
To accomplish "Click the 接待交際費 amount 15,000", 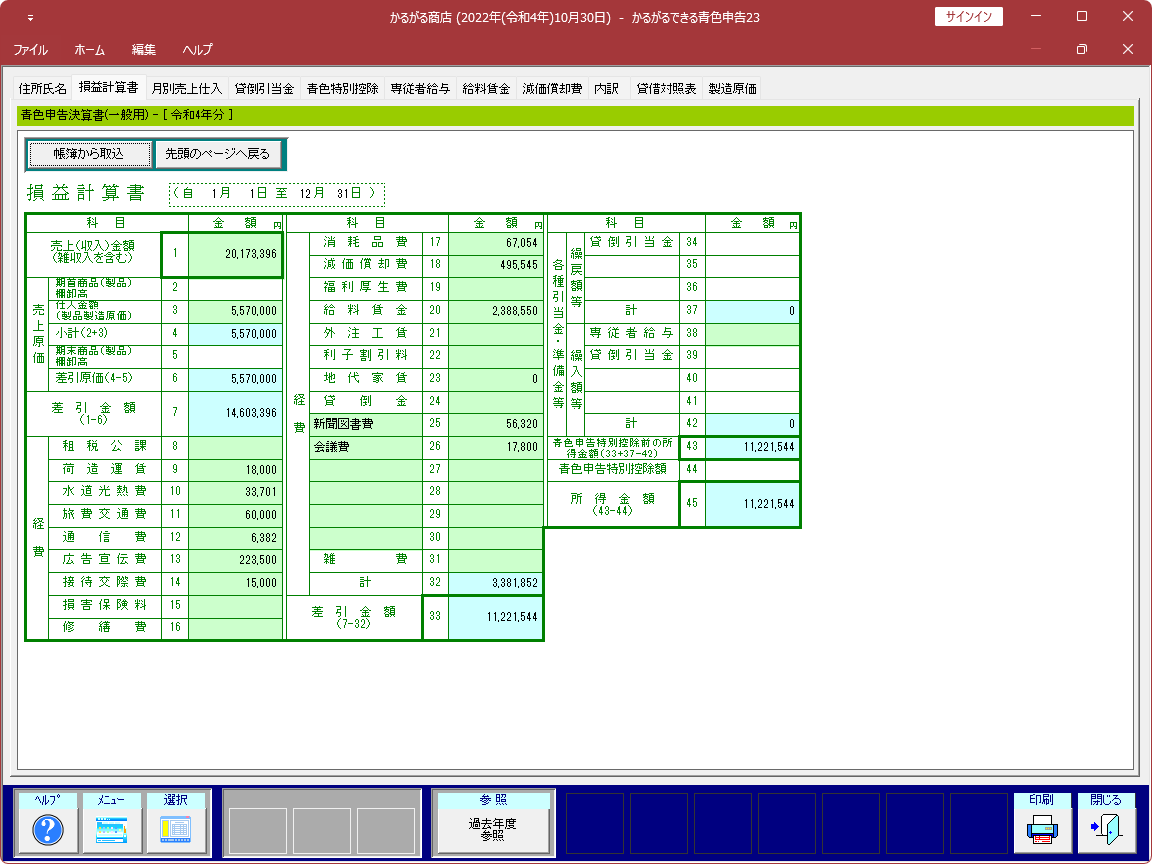I will click(236, 583).
